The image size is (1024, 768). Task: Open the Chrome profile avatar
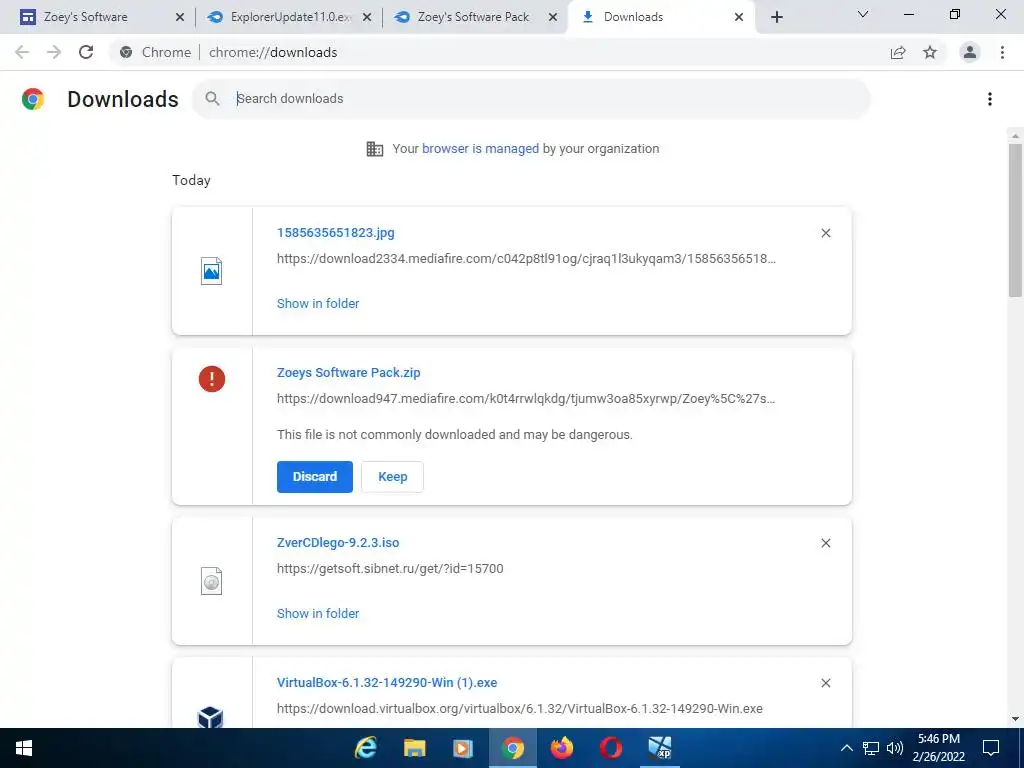970,52
